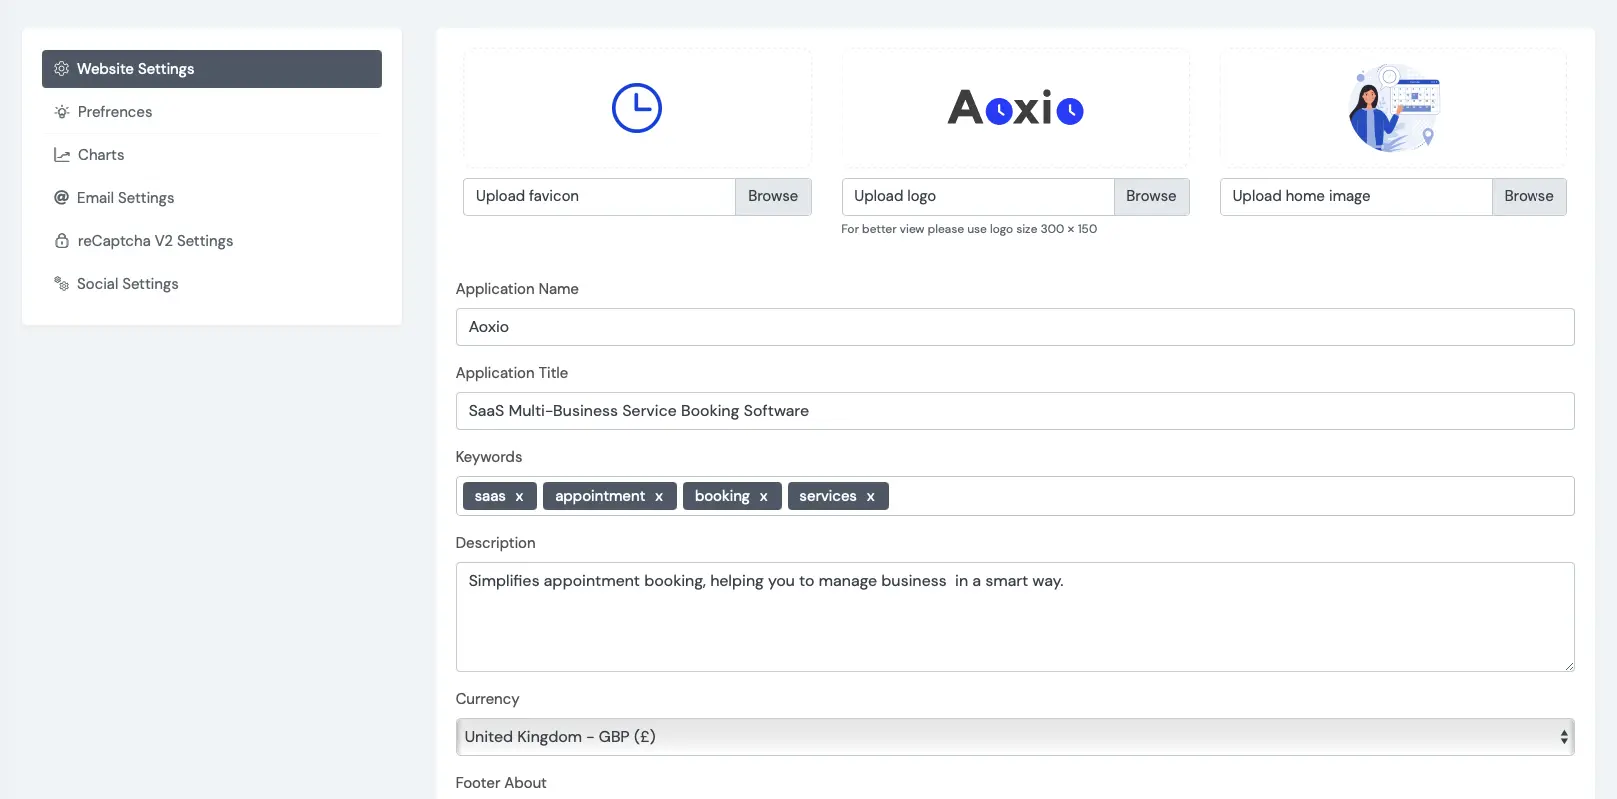
Task: Click the @ icon beside Email Settings
Action: [x=62, y=198]
